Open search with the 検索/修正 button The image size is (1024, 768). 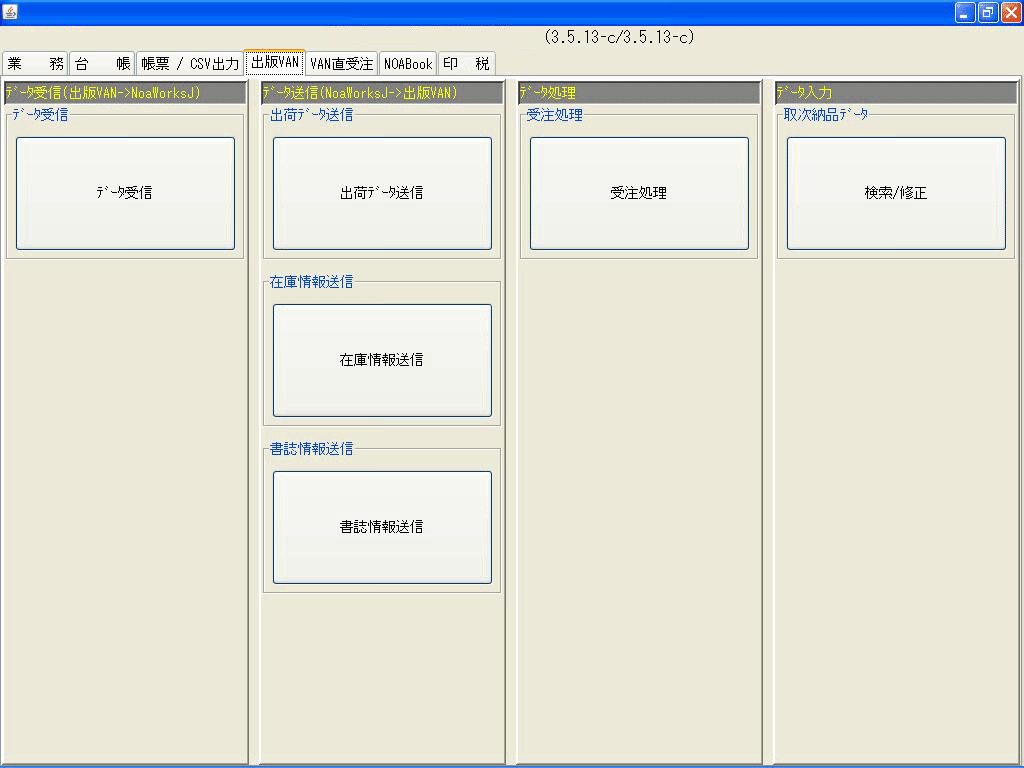coord(895,193)
